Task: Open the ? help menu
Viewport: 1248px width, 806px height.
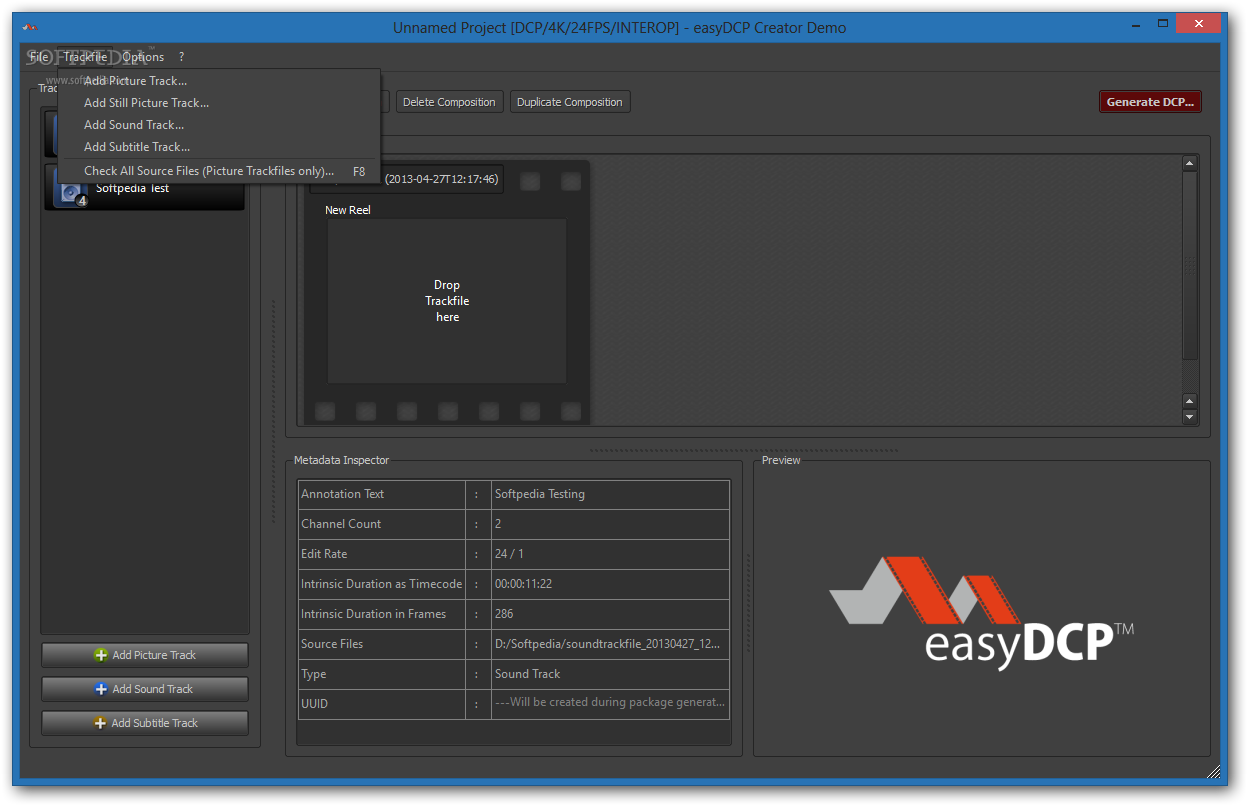Action: click(x=181, y=57)
